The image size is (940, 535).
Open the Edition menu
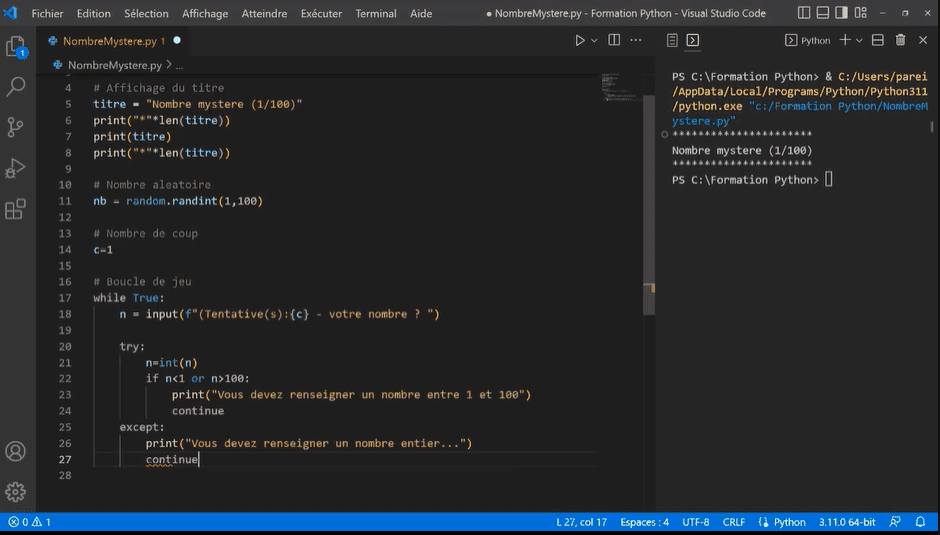94,13
